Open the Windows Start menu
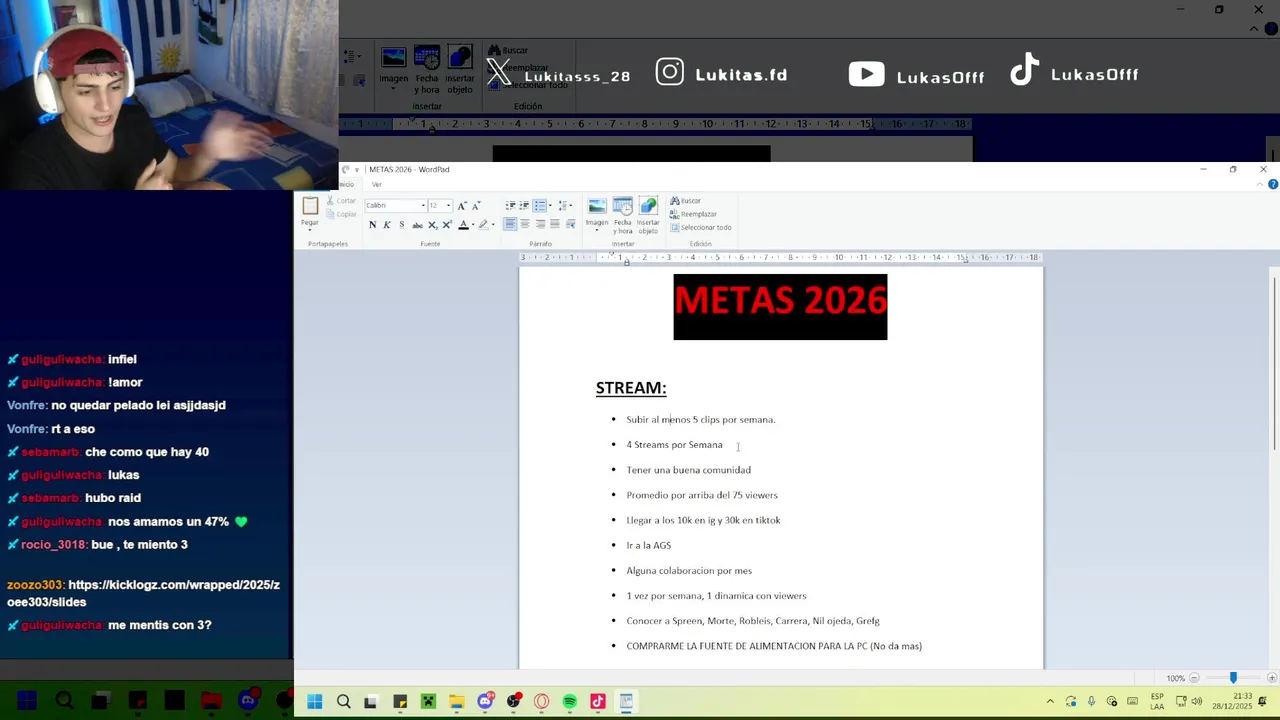Screen dimensions: 1280x720 pos(315,702)
